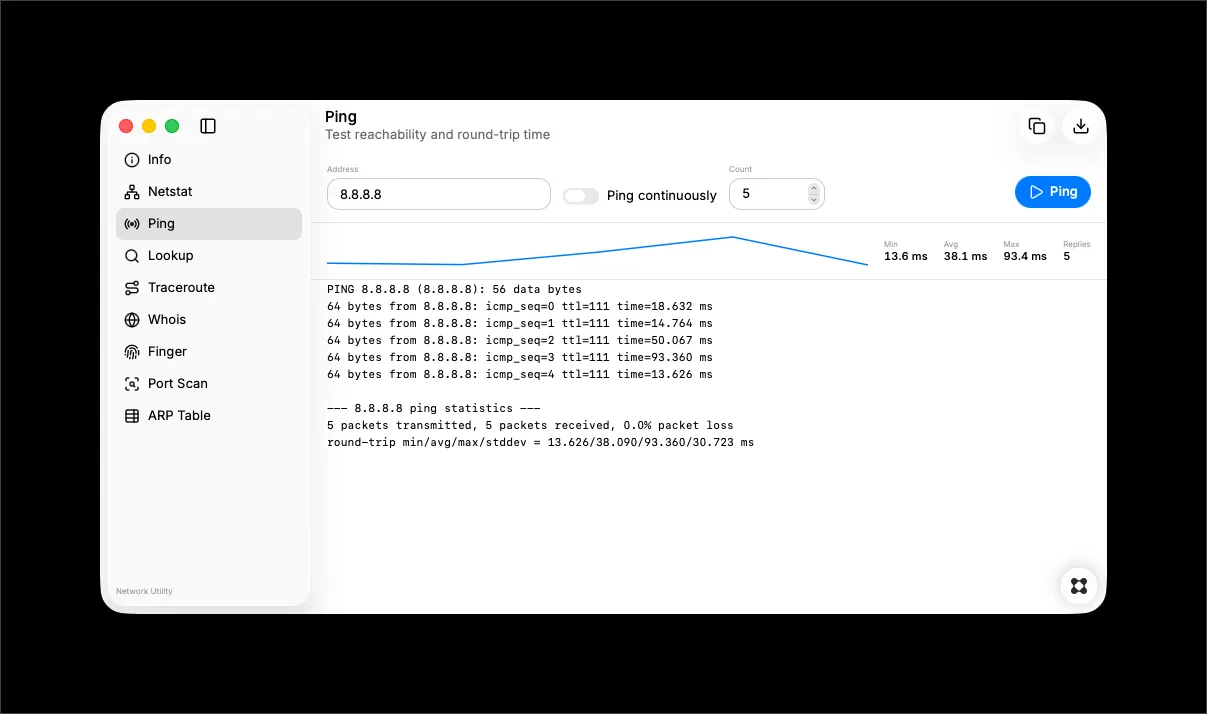Open the Whois tool
Viewport: 1207px width, 714px height.
(209, 320)
